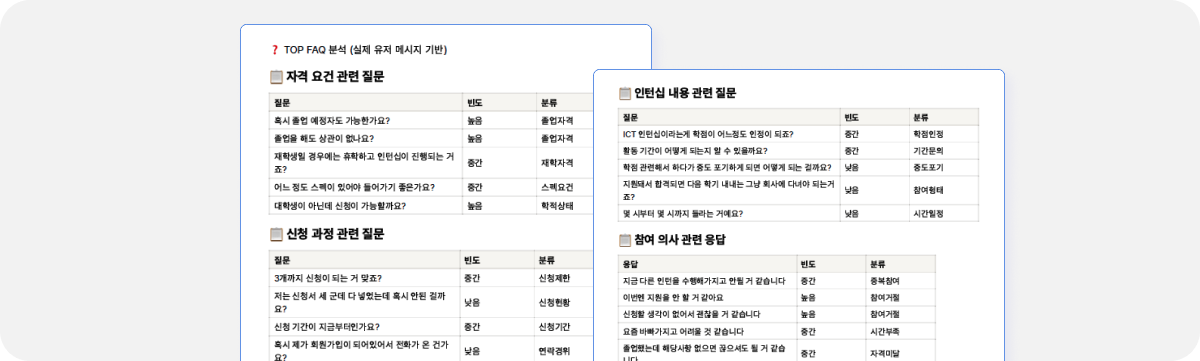This screenshot has width=1200, height=361.
Task: Click the '참여형태' classification cell
Action: coord(929,190)
